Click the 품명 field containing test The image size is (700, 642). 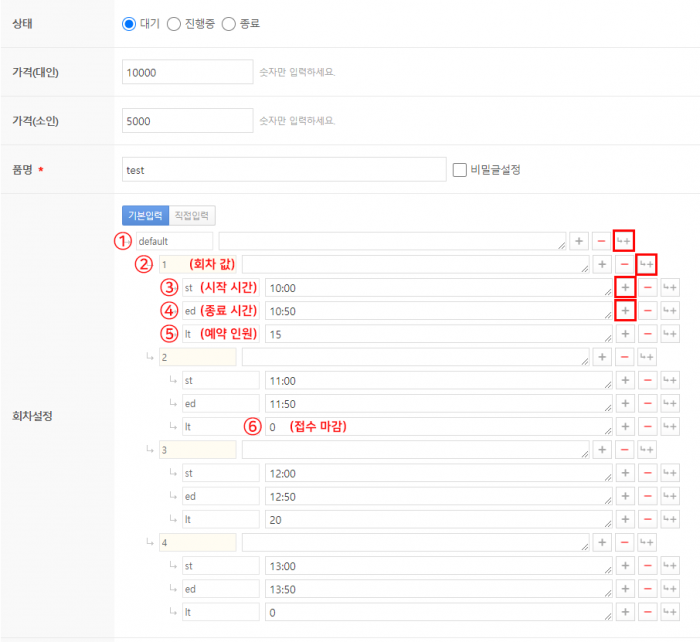tap(283, 169)
